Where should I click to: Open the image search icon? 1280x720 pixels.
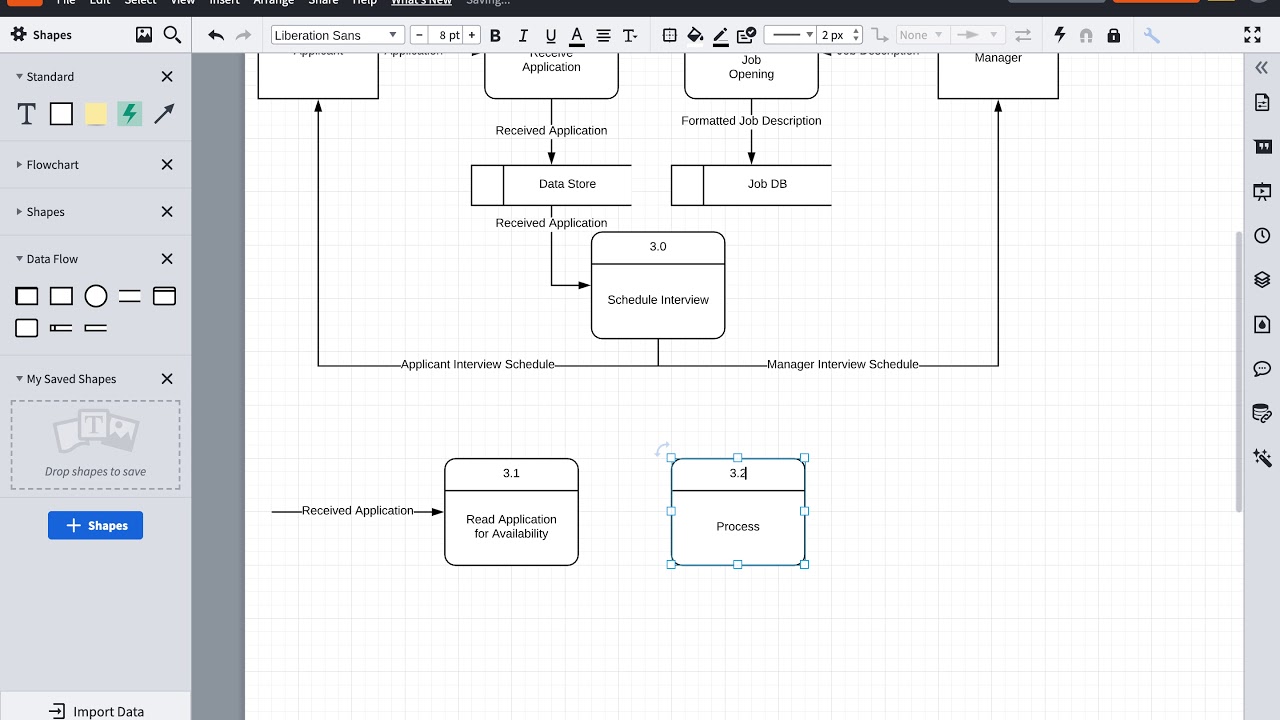pos(144,35)
